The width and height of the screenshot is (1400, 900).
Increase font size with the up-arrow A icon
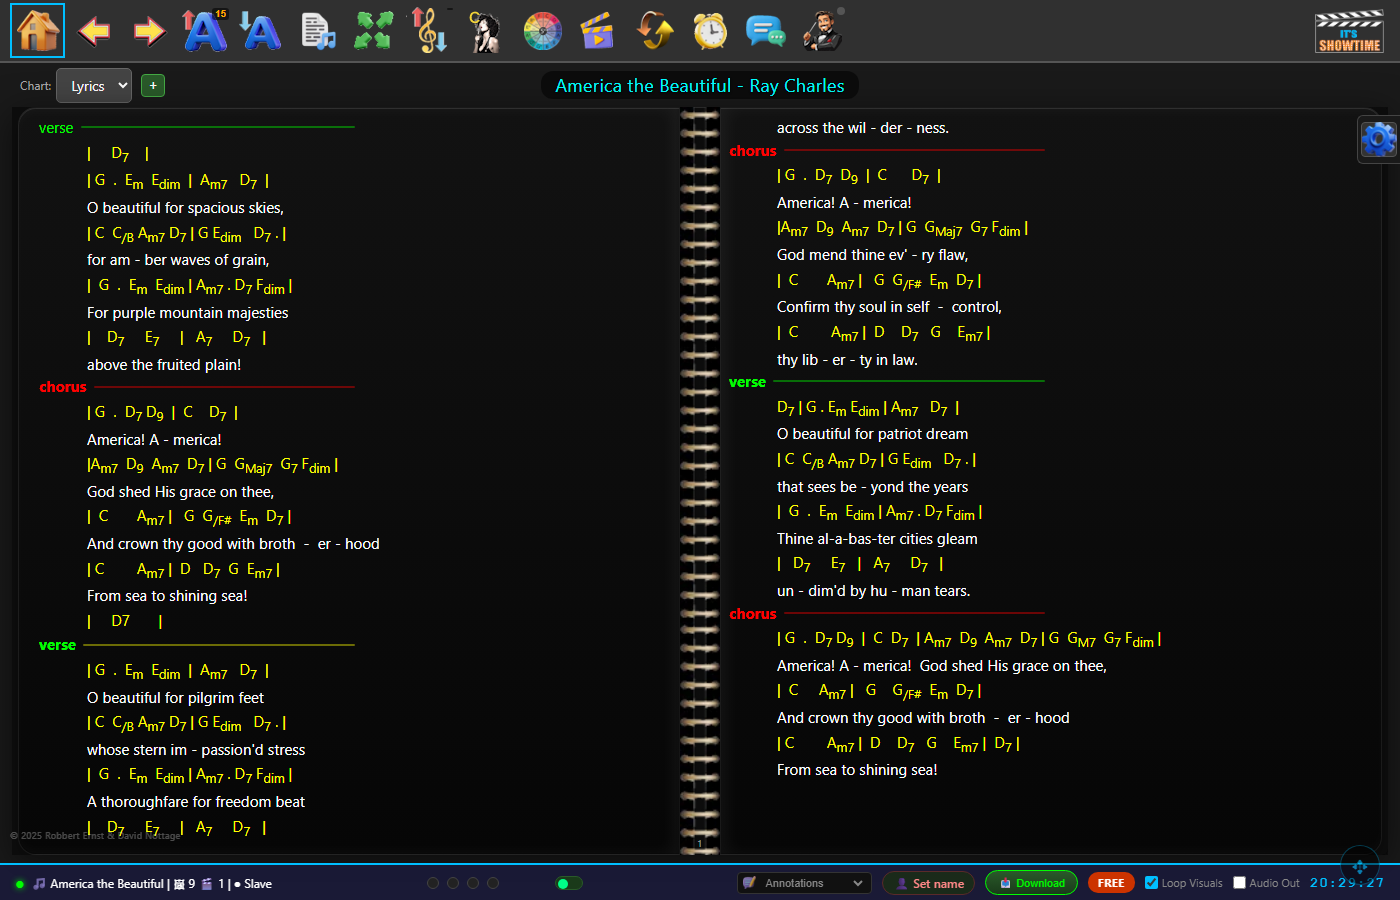tap(205, 31)
